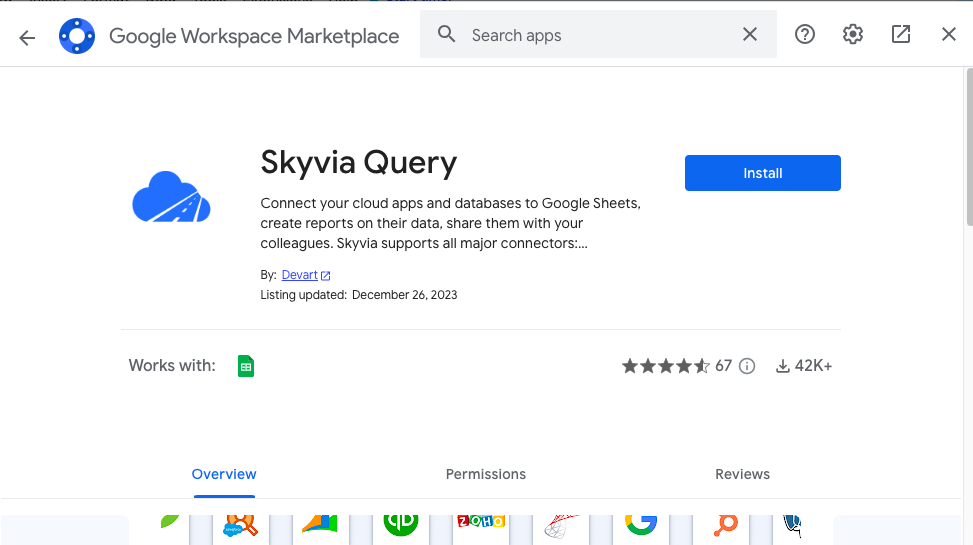Click the Salesforce connector icon in the preview
This screenshot has height=545, width=973.
[240, 525]
